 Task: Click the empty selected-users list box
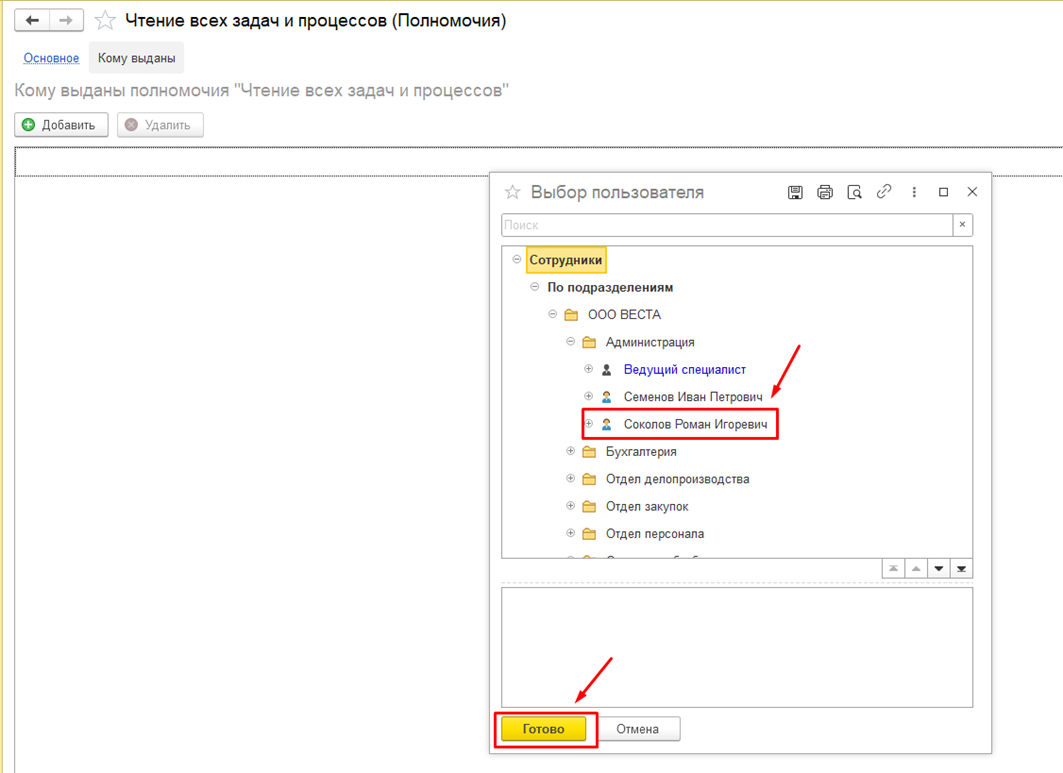coord(737,648)
